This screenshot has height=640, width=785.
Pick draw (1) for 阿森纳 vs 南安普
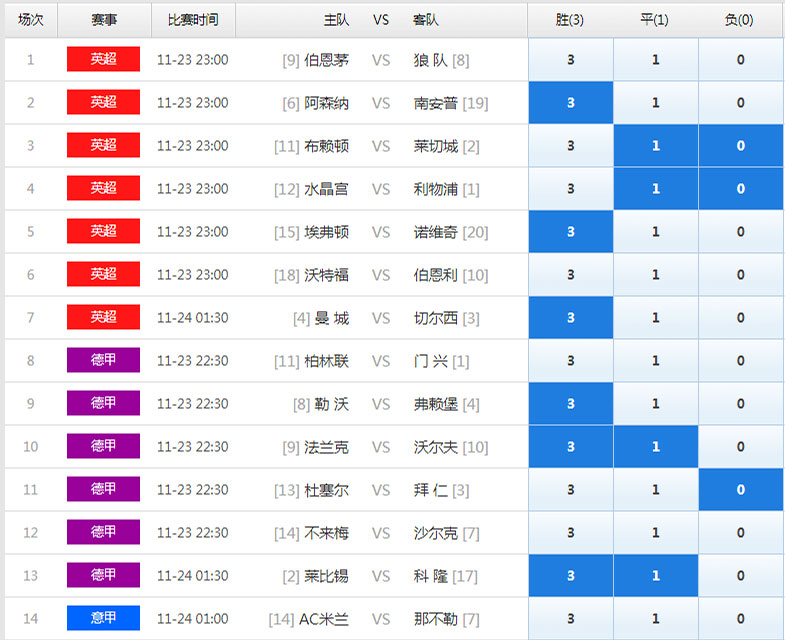tap(656, 103)
